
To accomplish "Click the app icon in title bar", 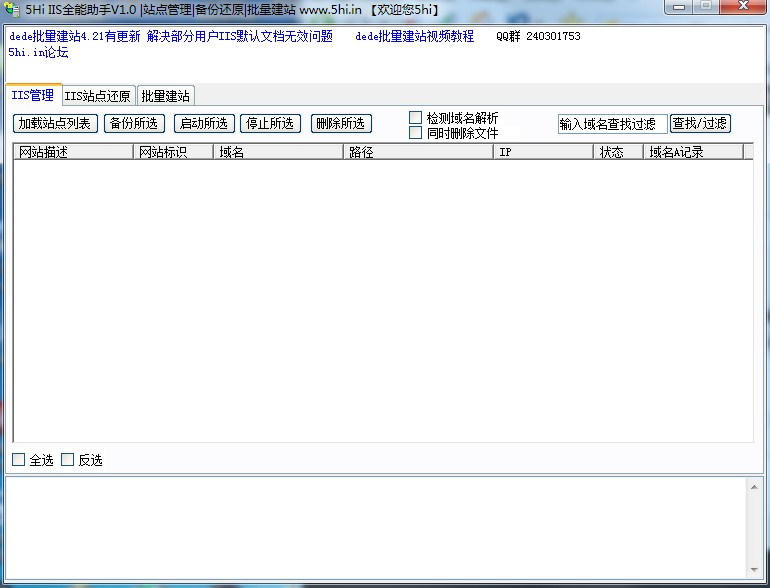I will (x=11, y=9).
